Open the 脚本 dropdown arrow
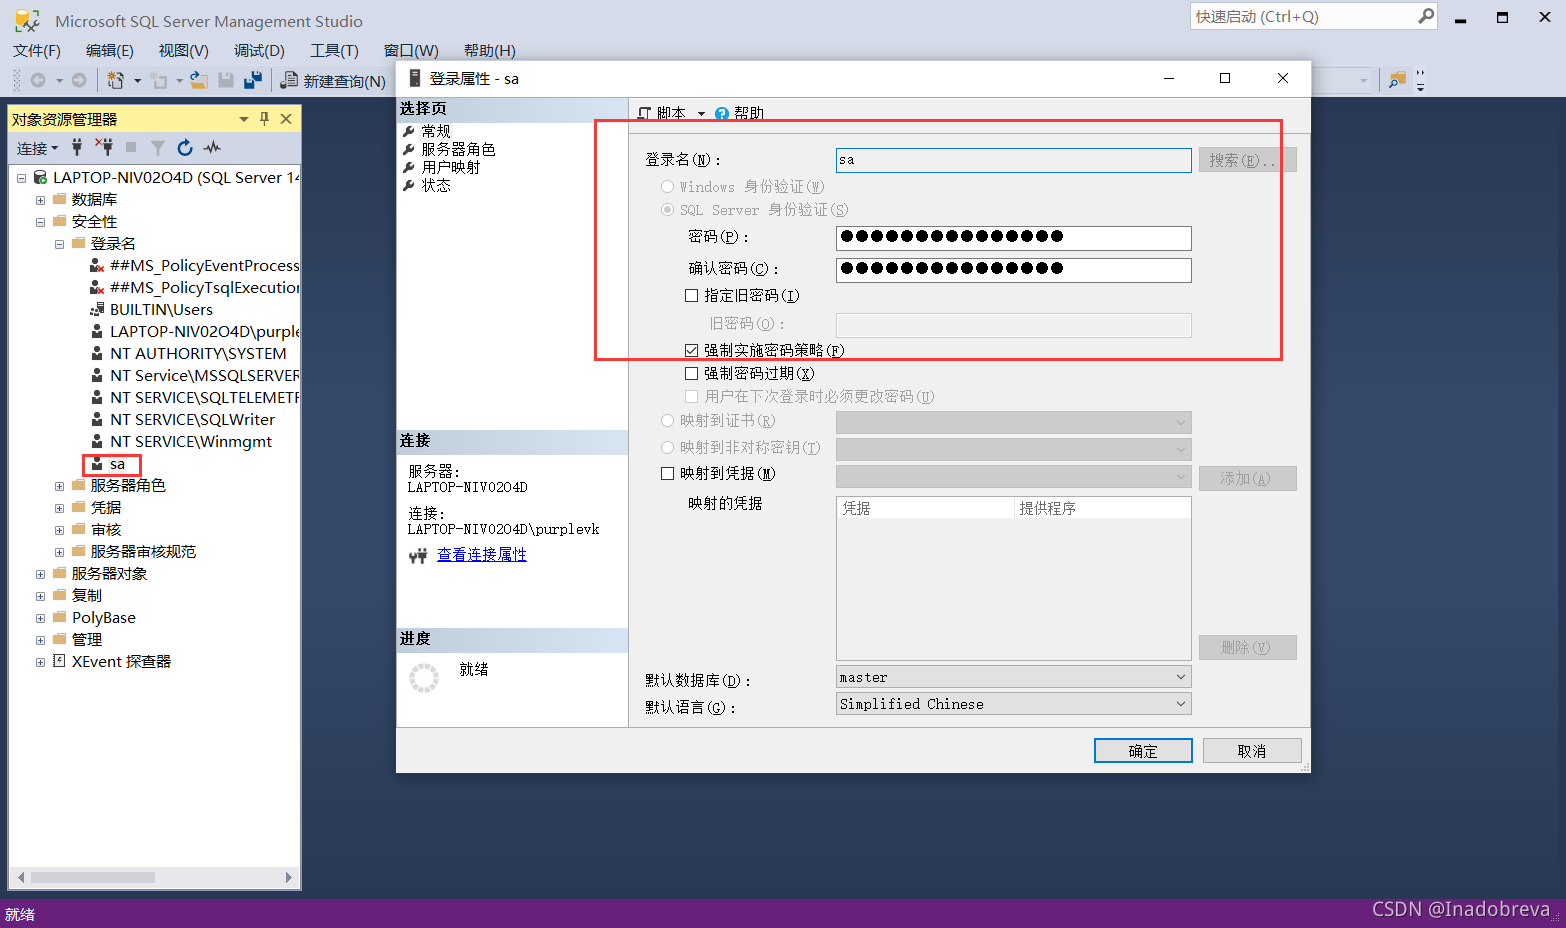Image resolution: width=1566 pixels, height=928 pixels. click(701, 114)
